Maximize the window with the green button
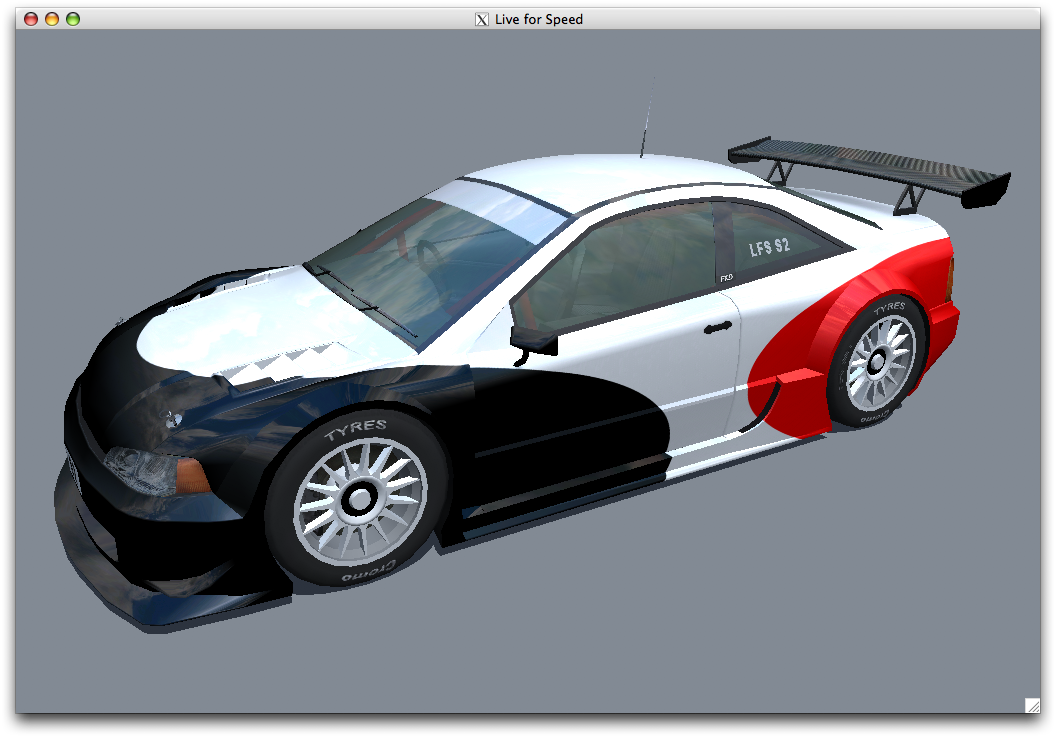This screenshot has width=1056, height=737. (x=73, y=19)
